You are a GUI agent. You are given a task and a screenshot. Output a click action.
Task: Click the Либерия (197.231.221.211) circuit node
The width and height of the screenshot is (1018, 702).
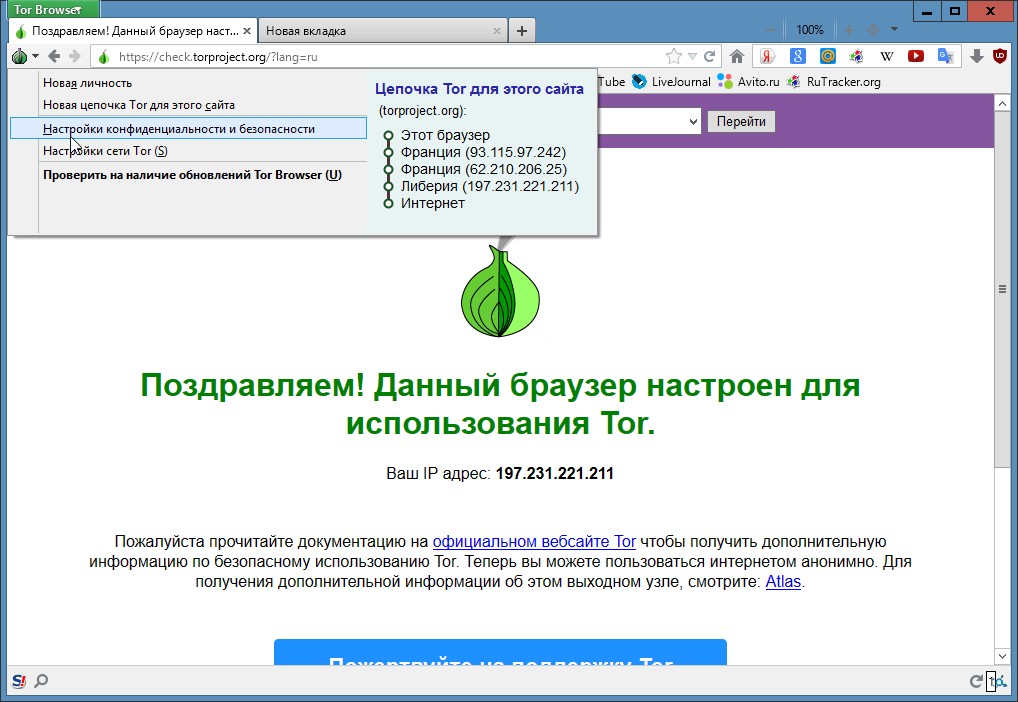pyautogui.click(x=490, y=186)
